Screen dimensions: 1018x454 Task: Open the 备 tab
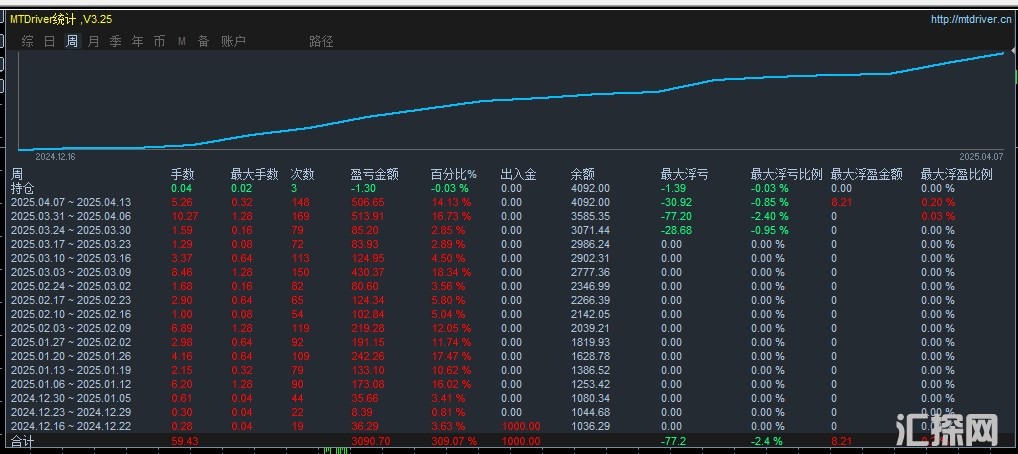click(x=204, y=42)
